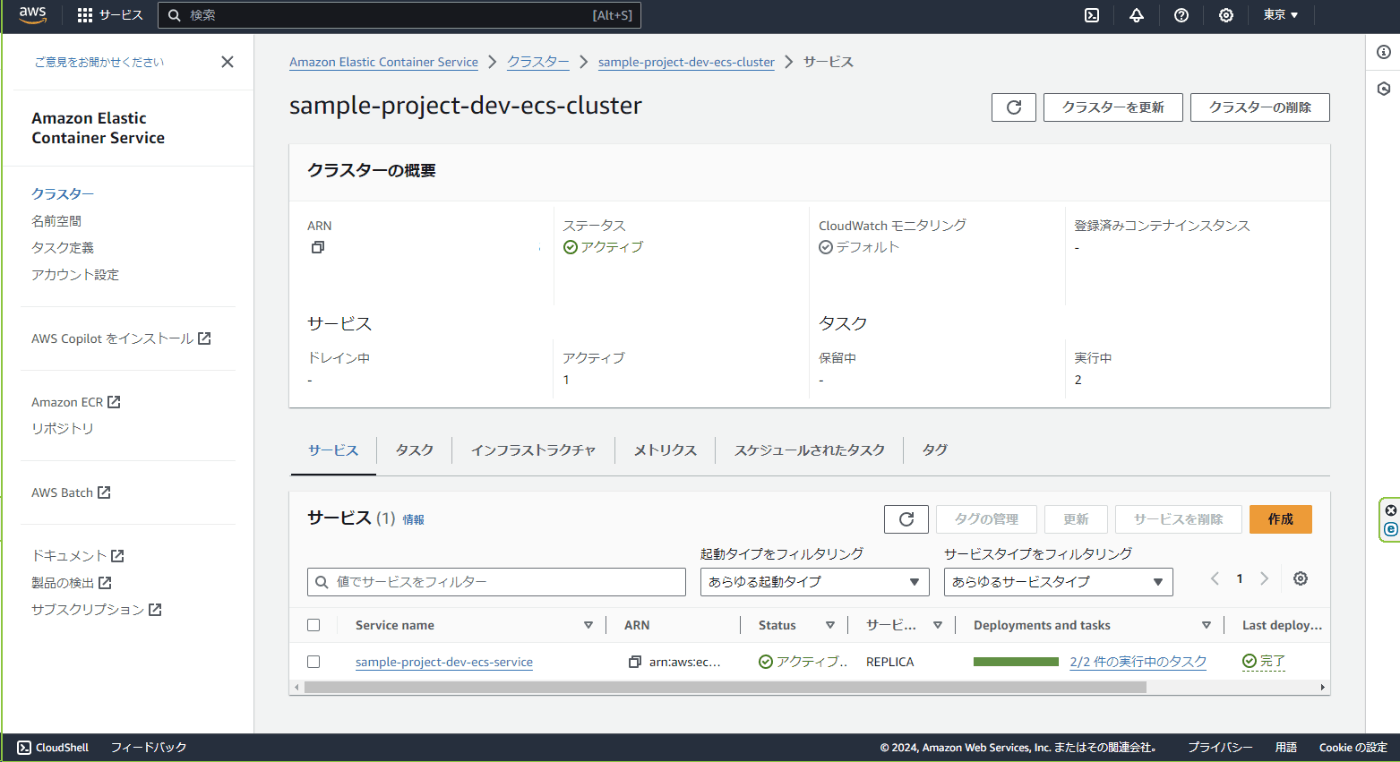The height and width of the screenshot is (762, 1400).
Task: Switch to the インフラストラクチャ tab
Action: 533,450
